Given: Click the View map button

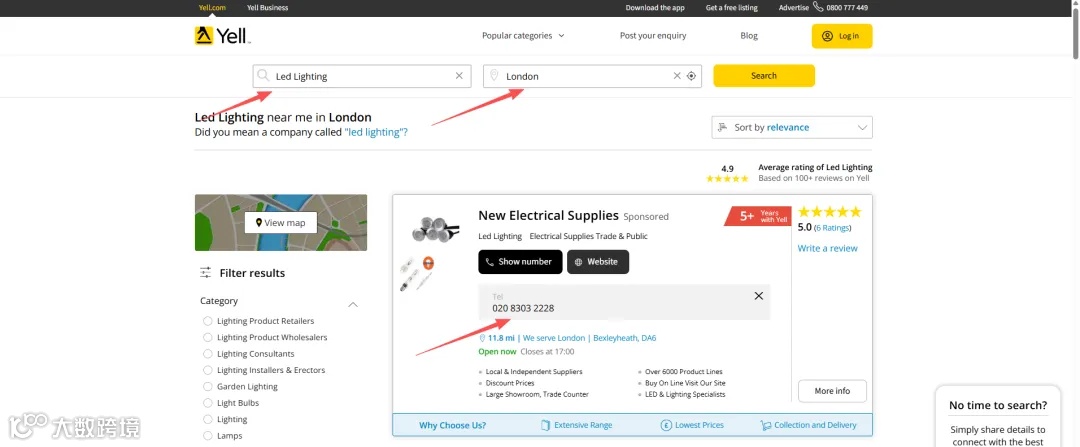Looking at the screenshot, I should coord(280,222).
